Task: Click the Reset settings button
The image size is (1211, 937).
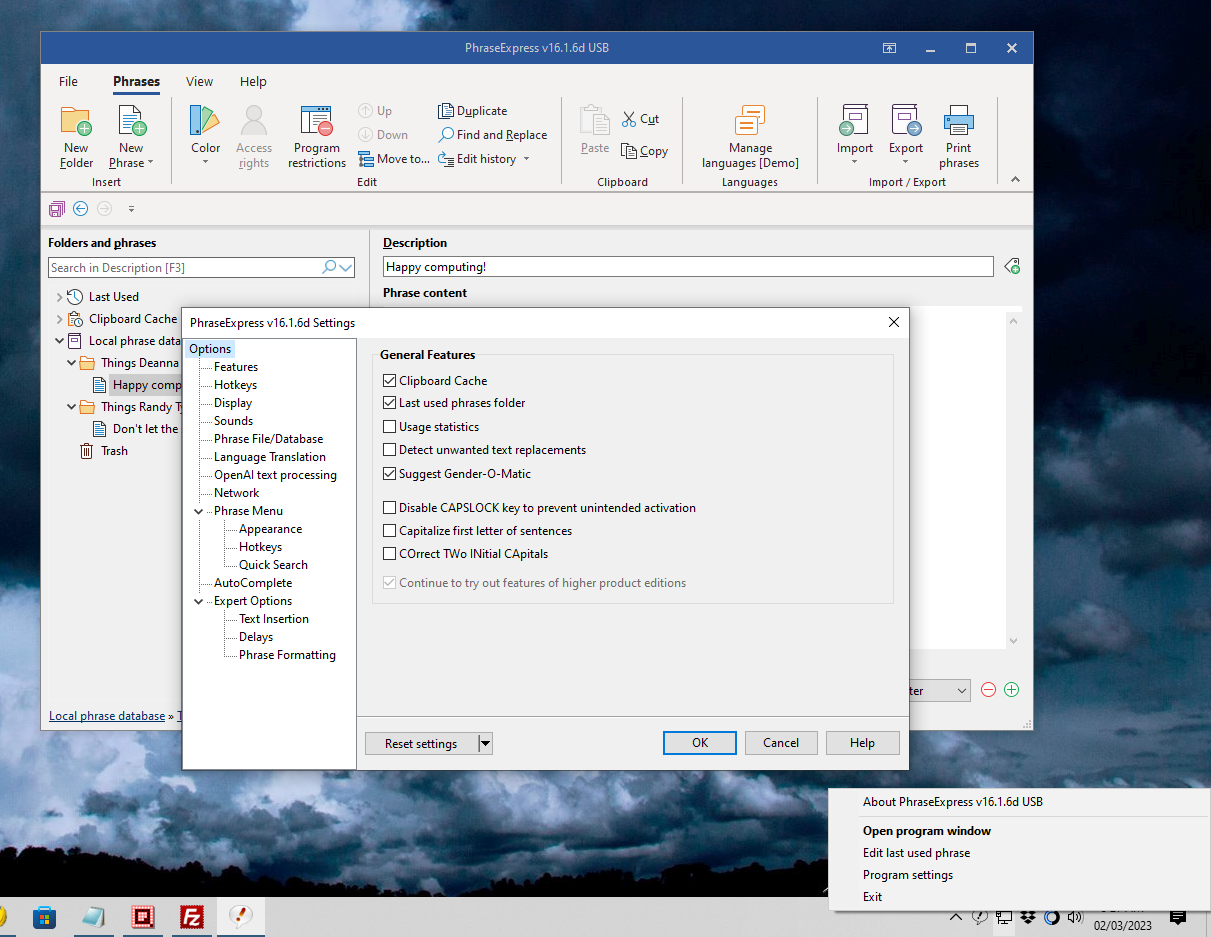Action: tap(421, 743)
